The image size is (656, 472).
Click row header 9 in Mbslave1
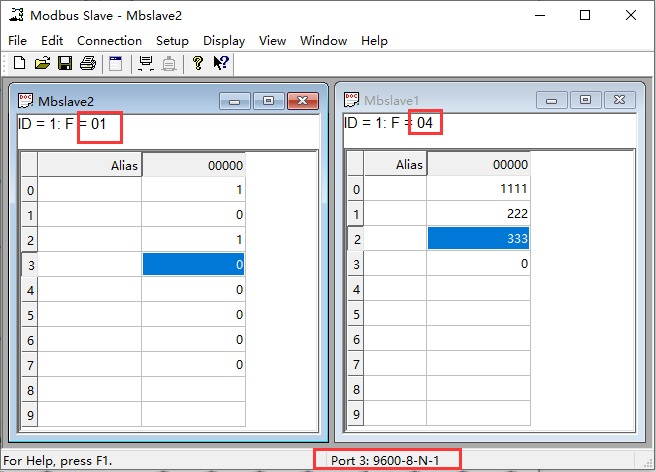pos(356,414)
